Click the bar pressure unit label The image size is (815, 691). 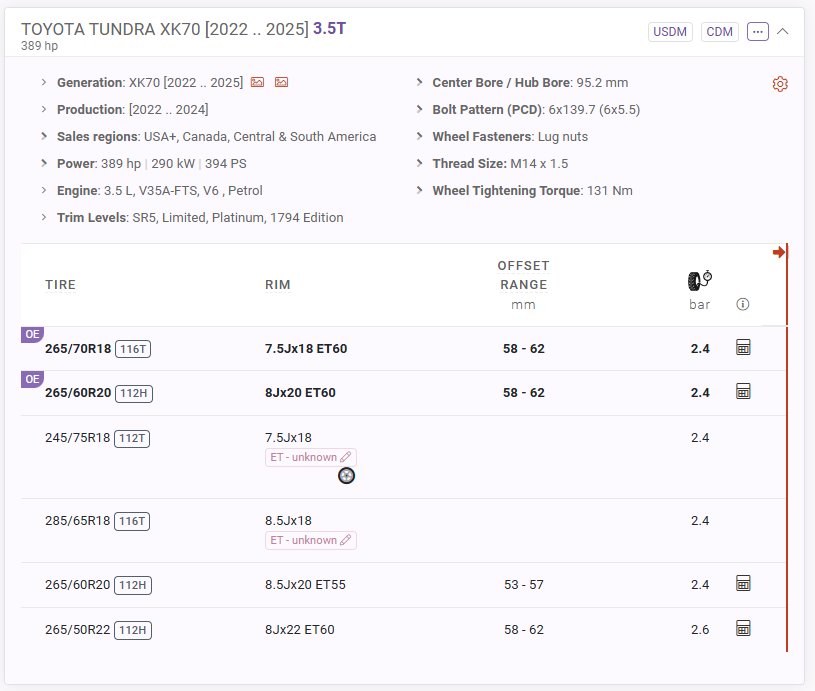(x=700, y=305)
